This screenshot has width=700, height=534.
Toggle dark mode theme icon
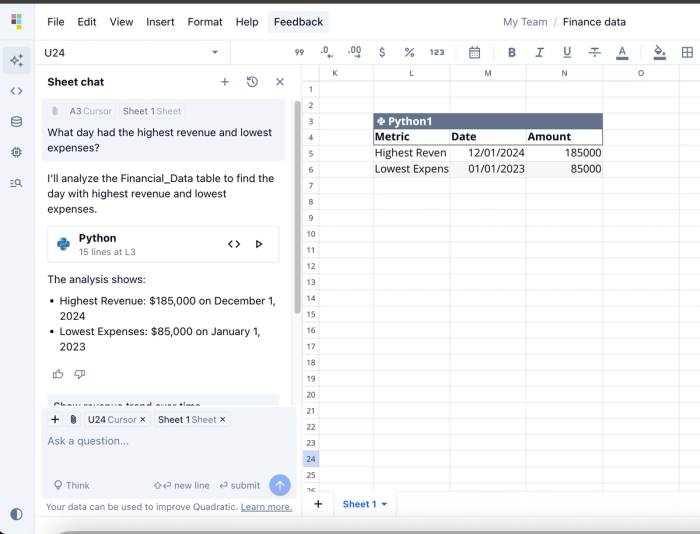17,514
